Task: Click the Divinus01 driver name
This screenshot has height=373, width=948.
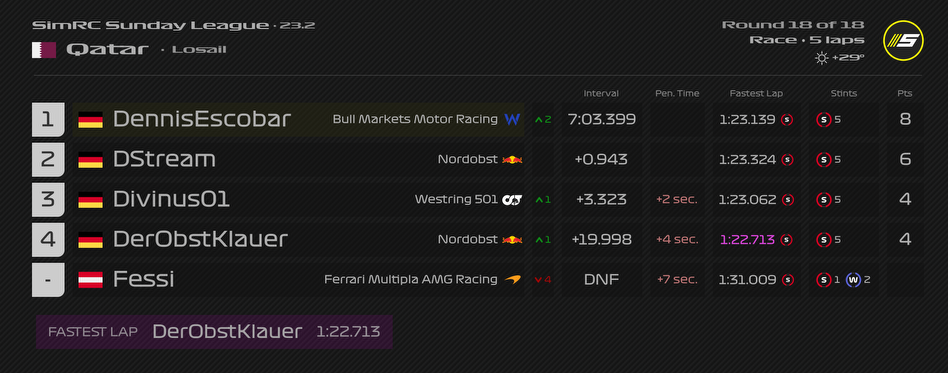Action: click(171, 199)
